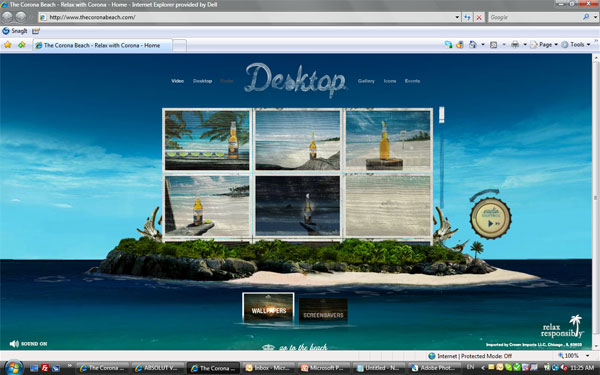Open the search provider dropdown arrow
Image resolution: width=600 pixels, height=375 pixels.
(595, 17)
